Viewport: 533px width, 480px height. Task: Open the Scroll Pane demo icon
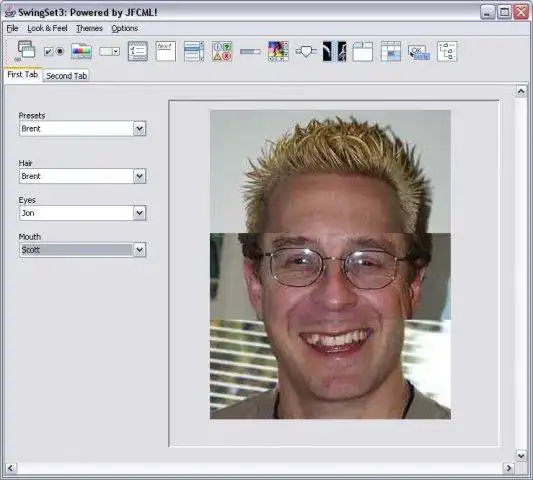tap(278, 51)
